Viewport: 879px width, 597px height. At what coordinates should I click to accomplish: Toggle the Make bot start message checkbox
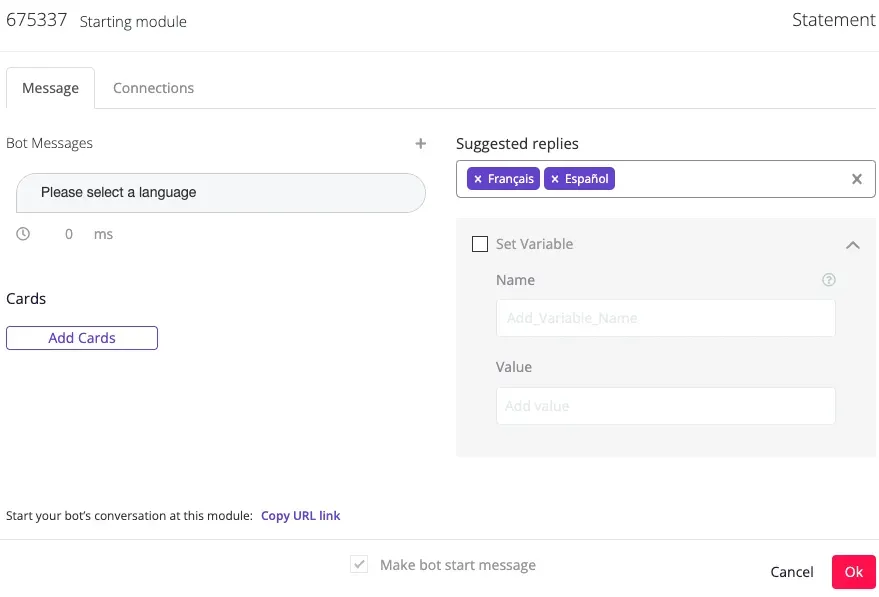coord(358,564)
